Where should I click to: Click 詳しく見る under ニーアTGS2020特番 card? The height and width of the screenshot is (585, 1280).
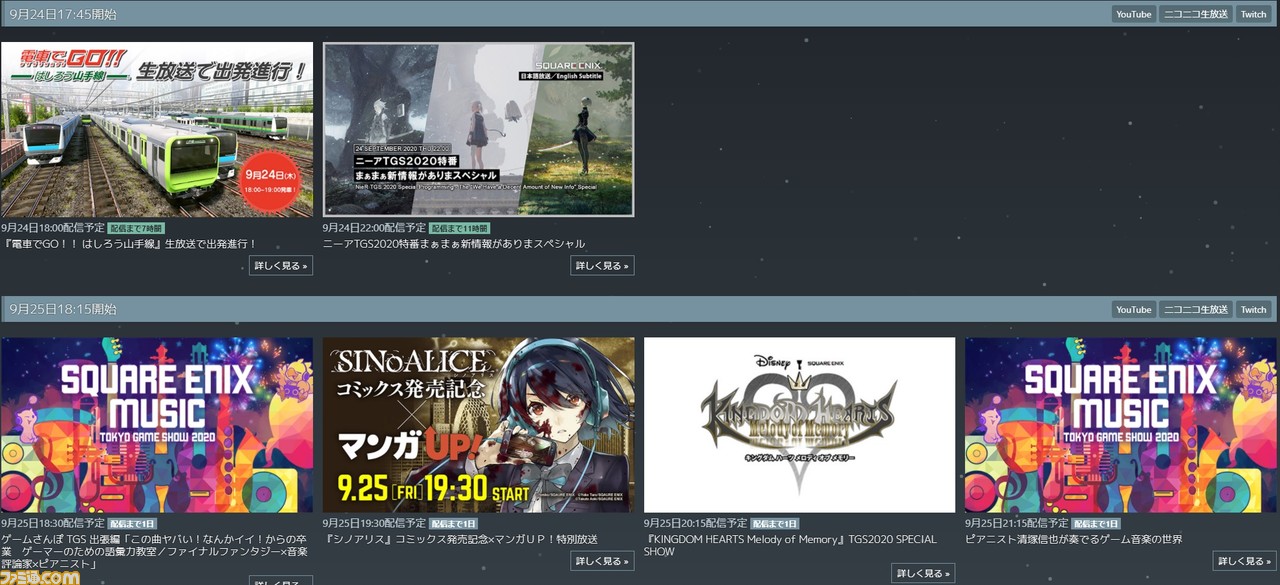click(x=602, y=265)
